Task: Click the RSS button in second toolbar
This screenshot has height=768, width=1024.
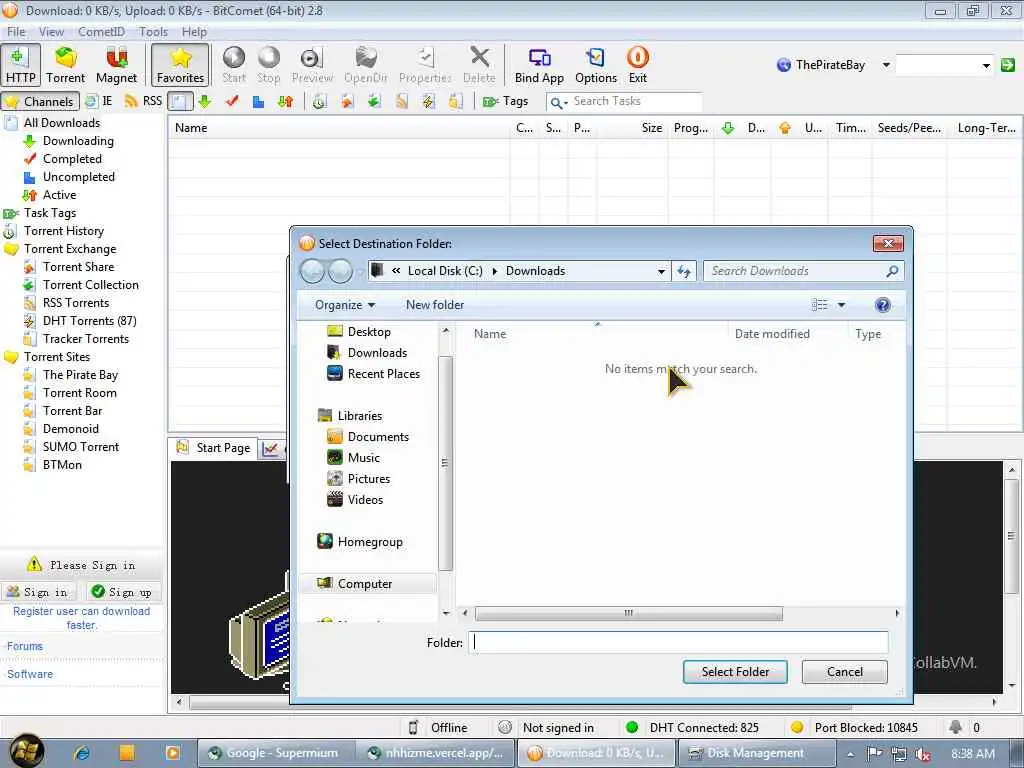Action: 143,101
